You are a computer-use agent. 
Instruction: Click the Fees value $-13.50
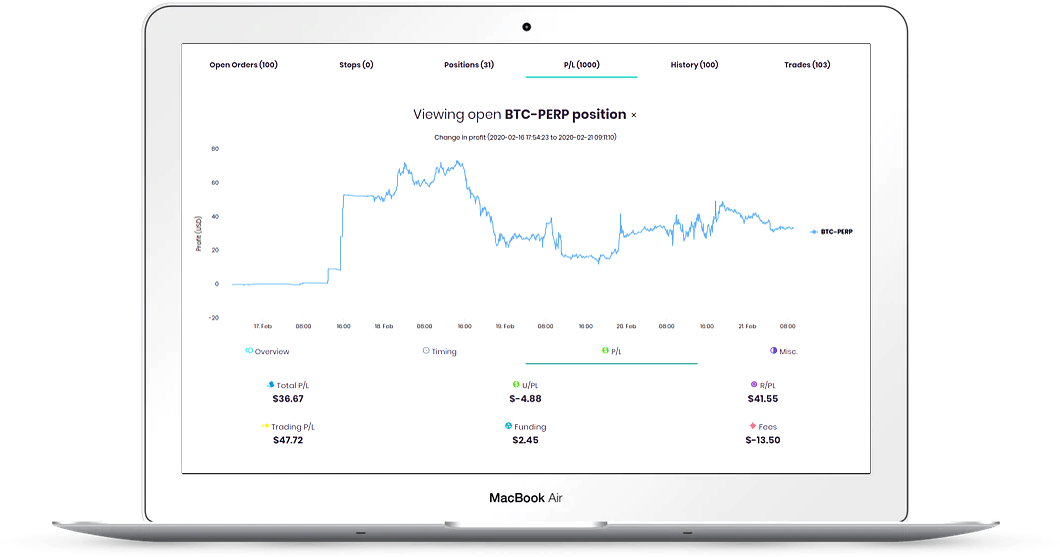pyautogui.click(x=762, y=440)
